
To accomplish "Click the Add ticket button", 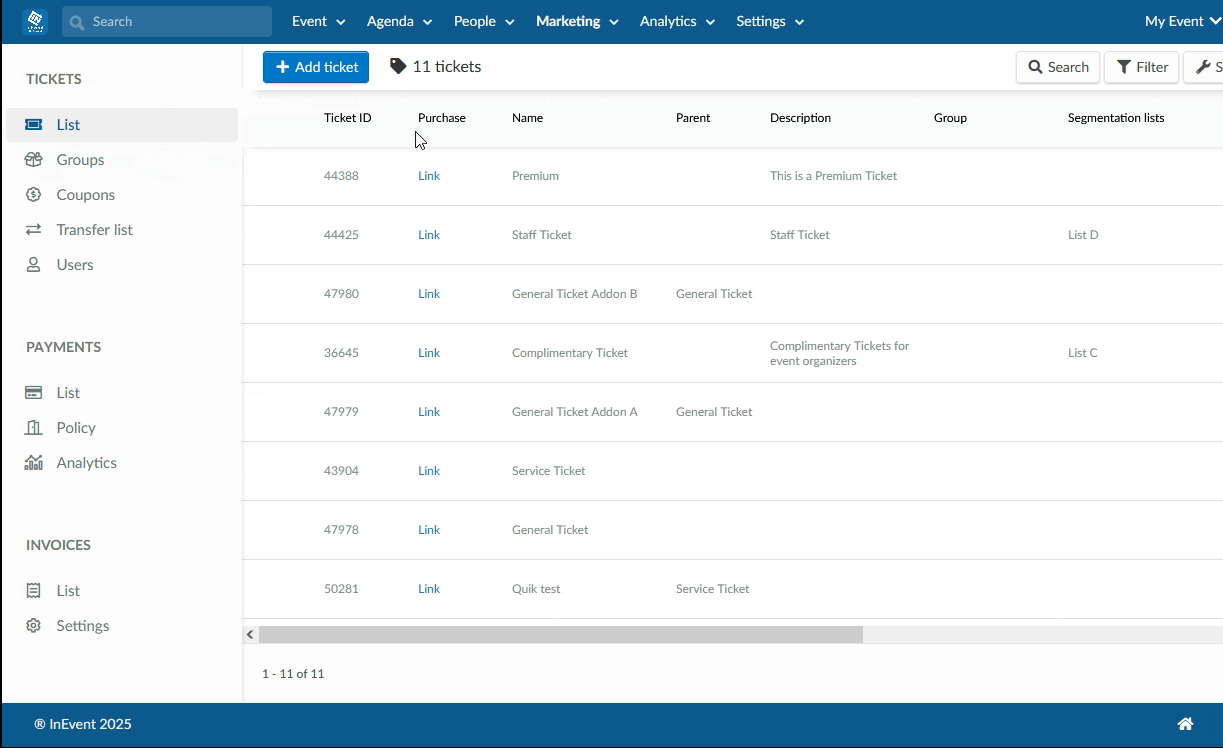I will tap(316, 67).
